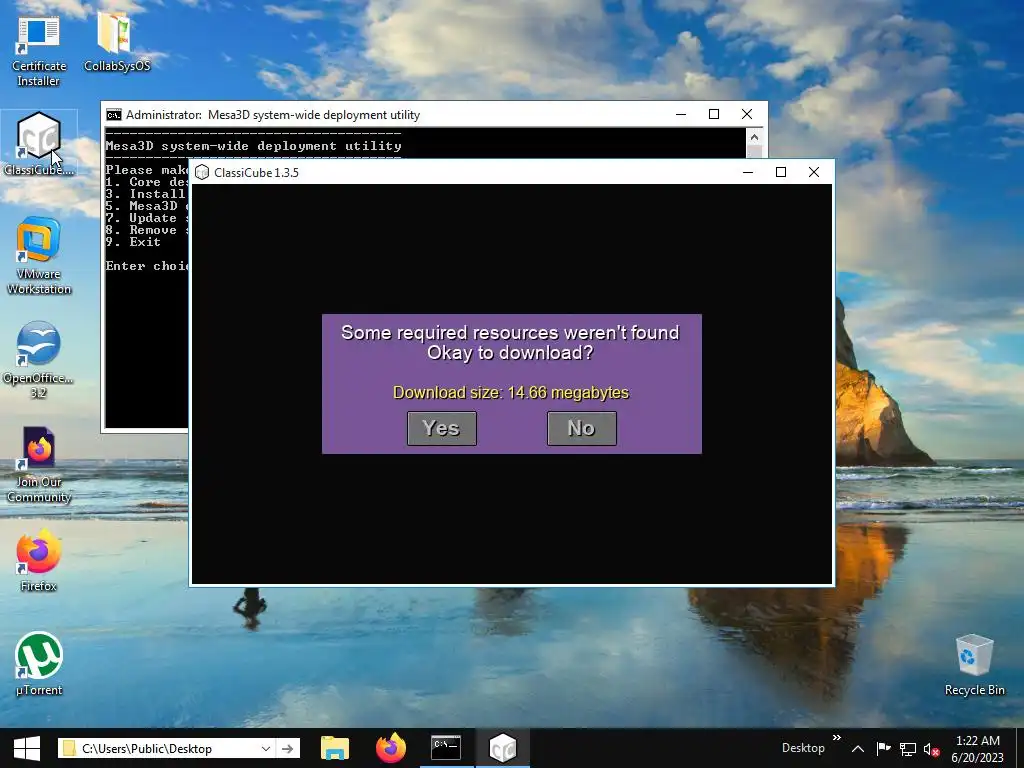Open File Explorer from taskbar
This screenshot has height=768, width=1024.
(335, 748)
